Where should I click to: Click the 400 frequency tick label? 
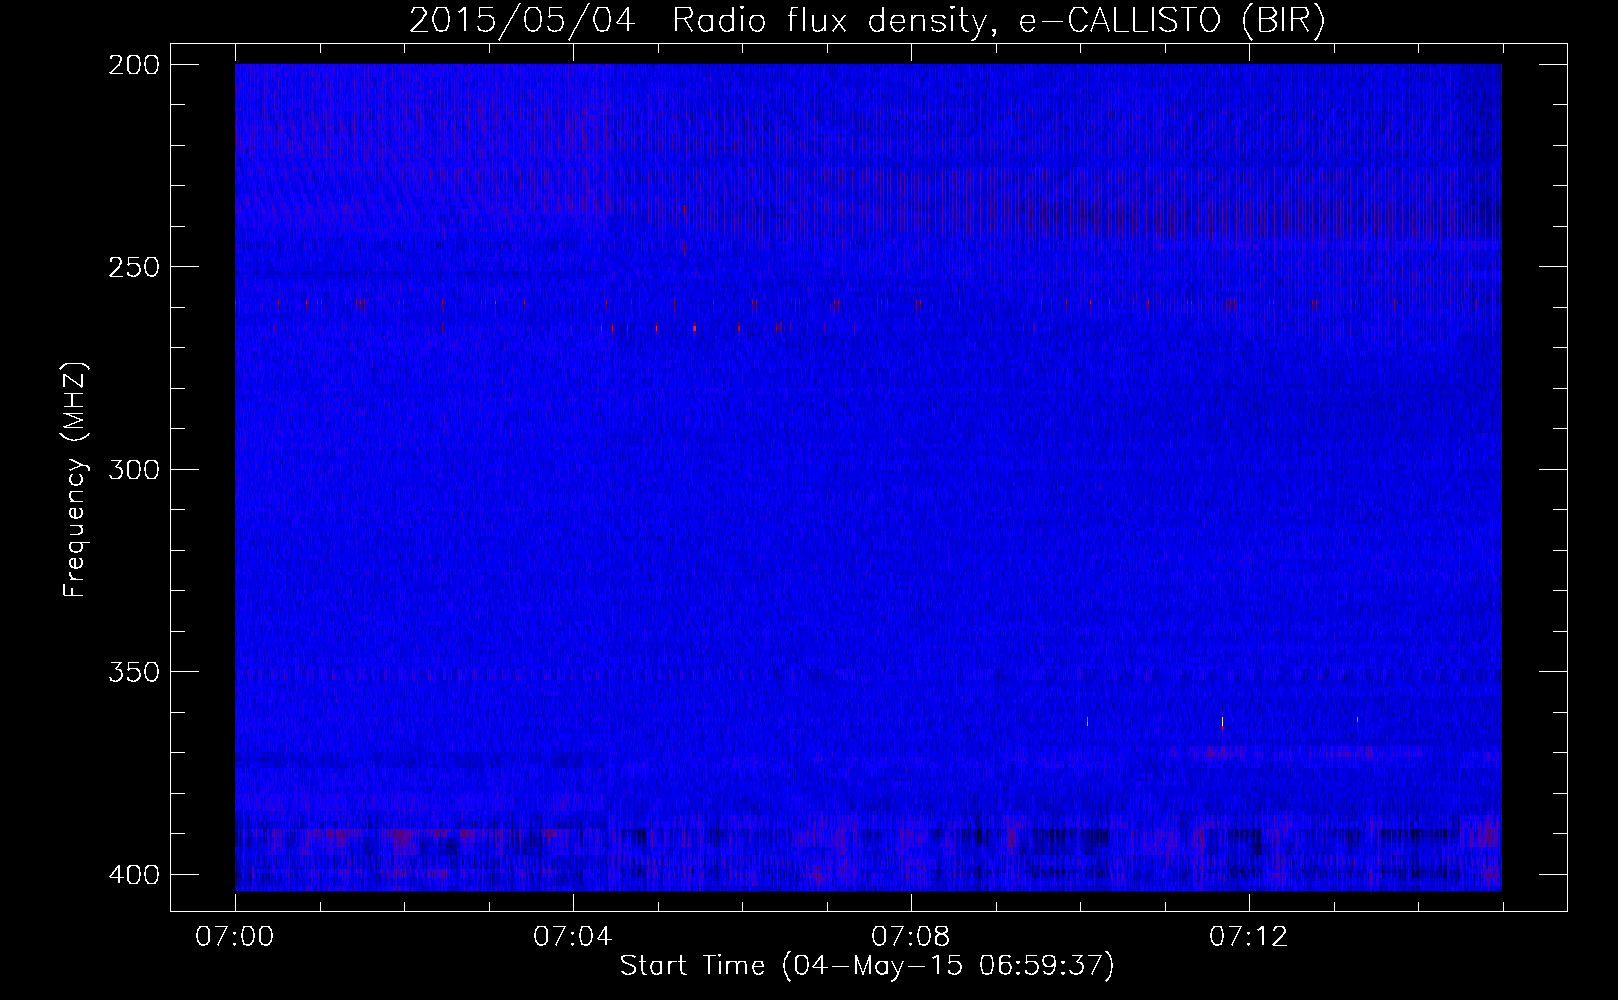click(x=133, y=875)
